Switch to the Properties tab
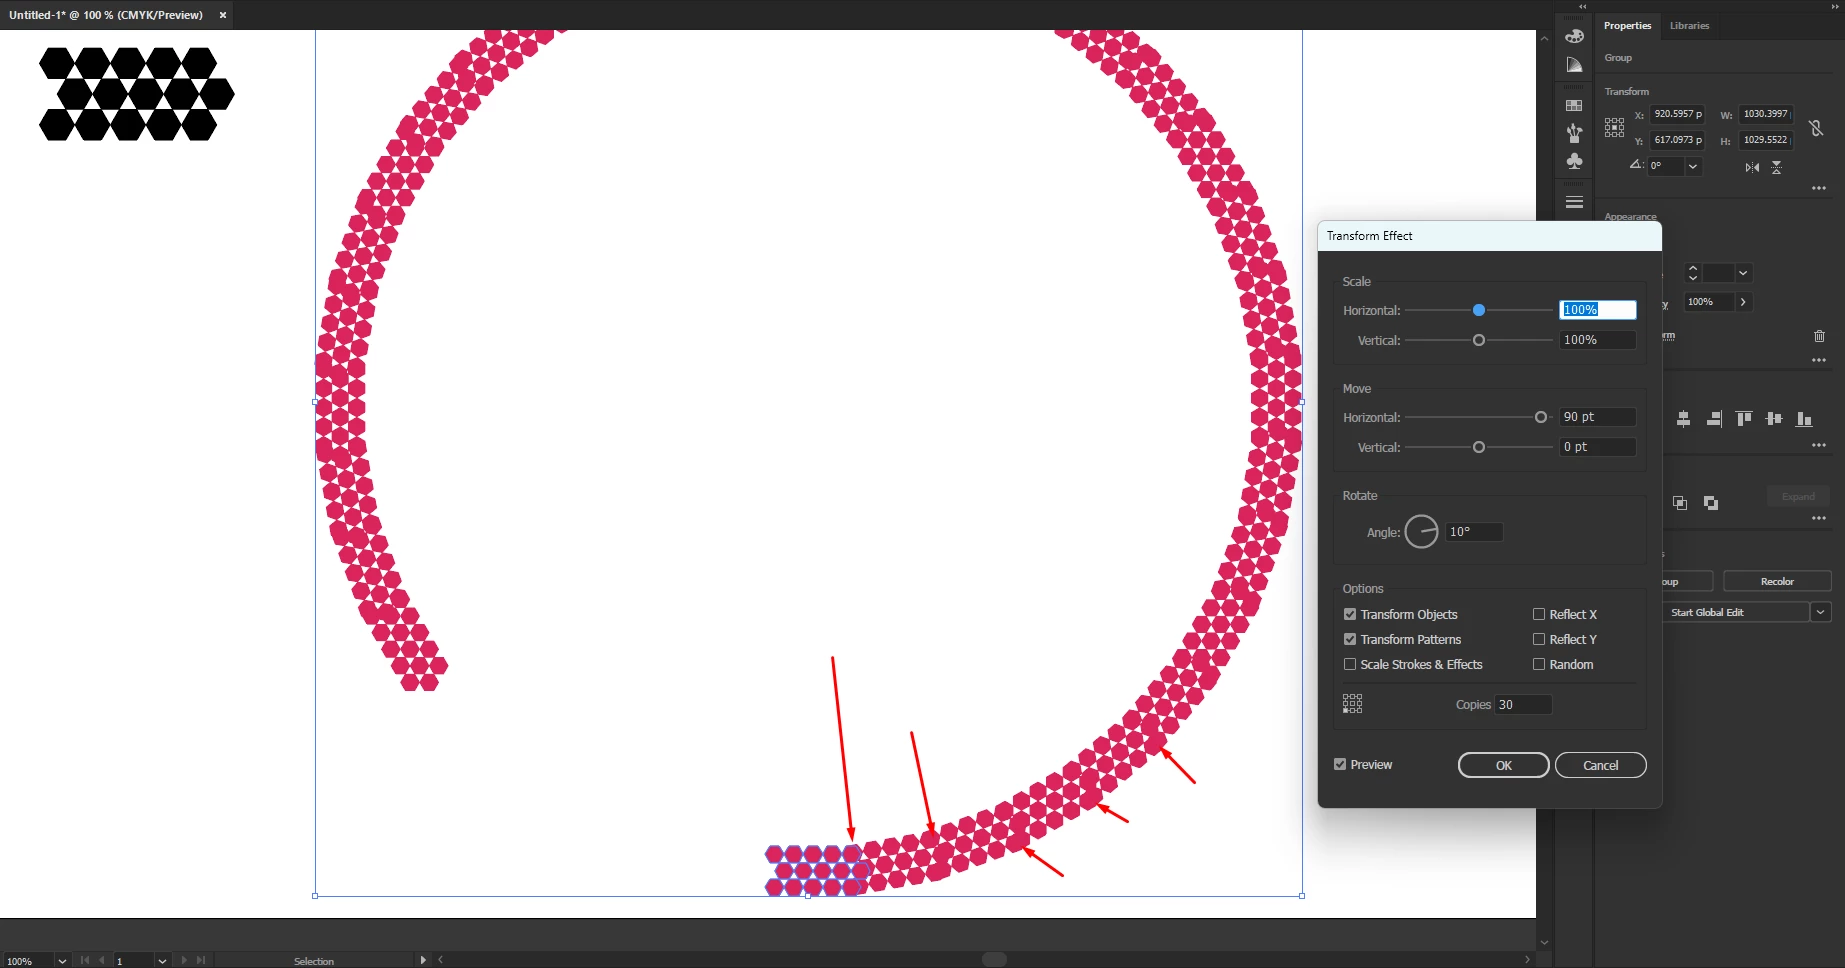 (x=1627, y=26)
